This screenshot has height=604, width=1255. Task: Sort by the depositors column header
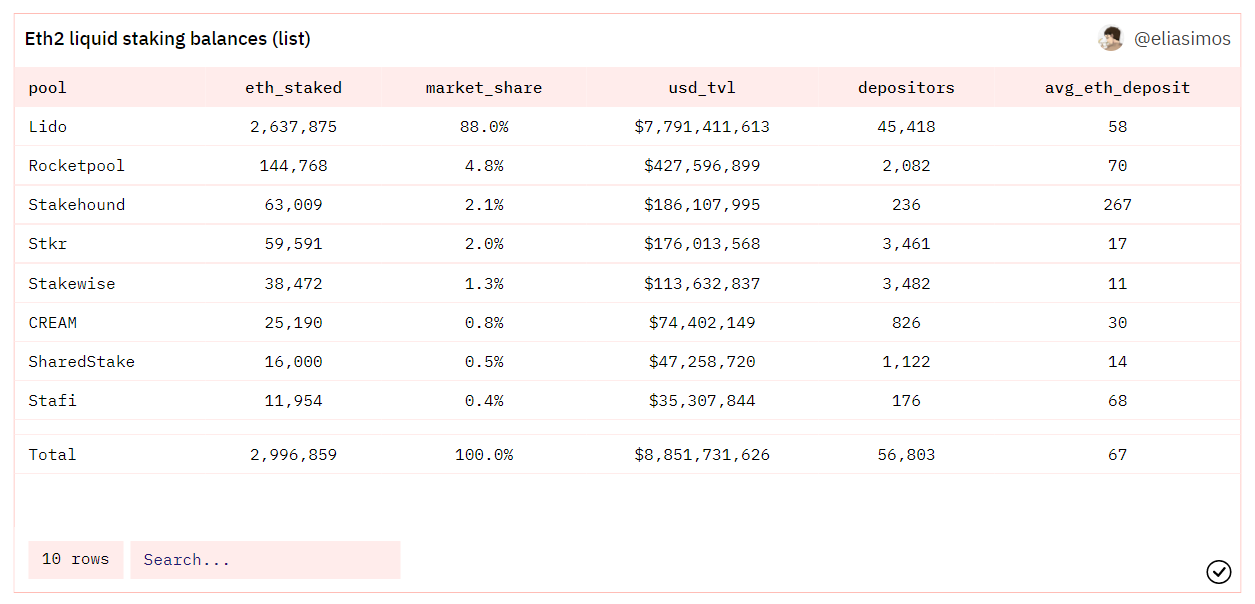click(x=906, y=88)
